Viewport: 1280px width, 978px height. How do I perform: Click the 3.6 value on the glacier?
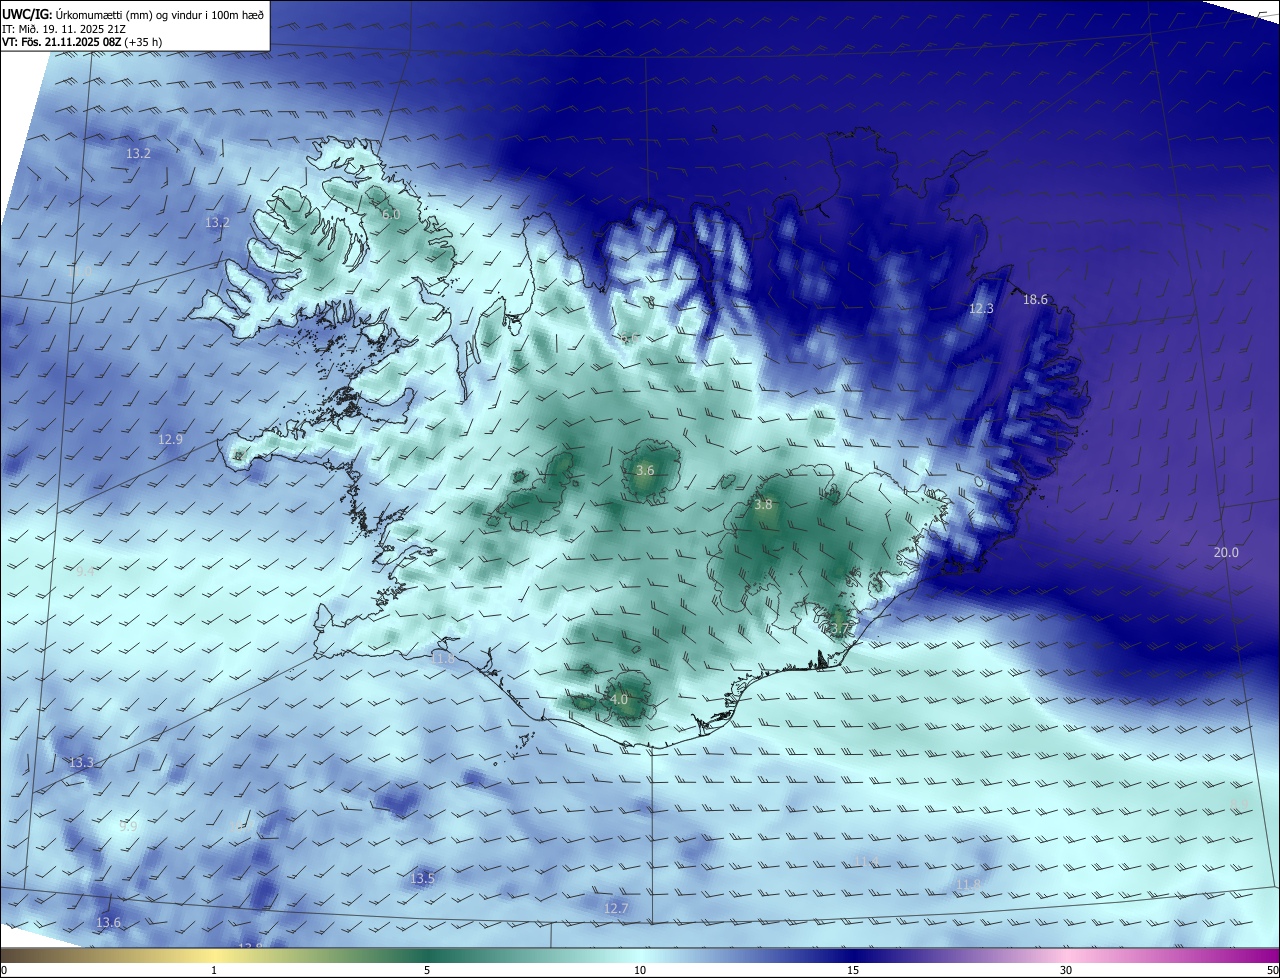[x=645, y=470]
